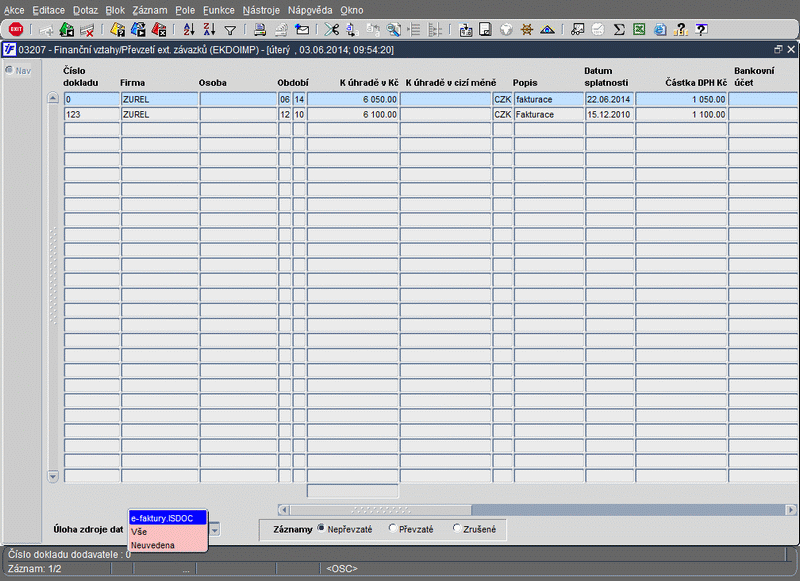The height and width of the screenshot is (581, 800).
Task: Click the amount cell 6 100.00
Action: (353, 114)
